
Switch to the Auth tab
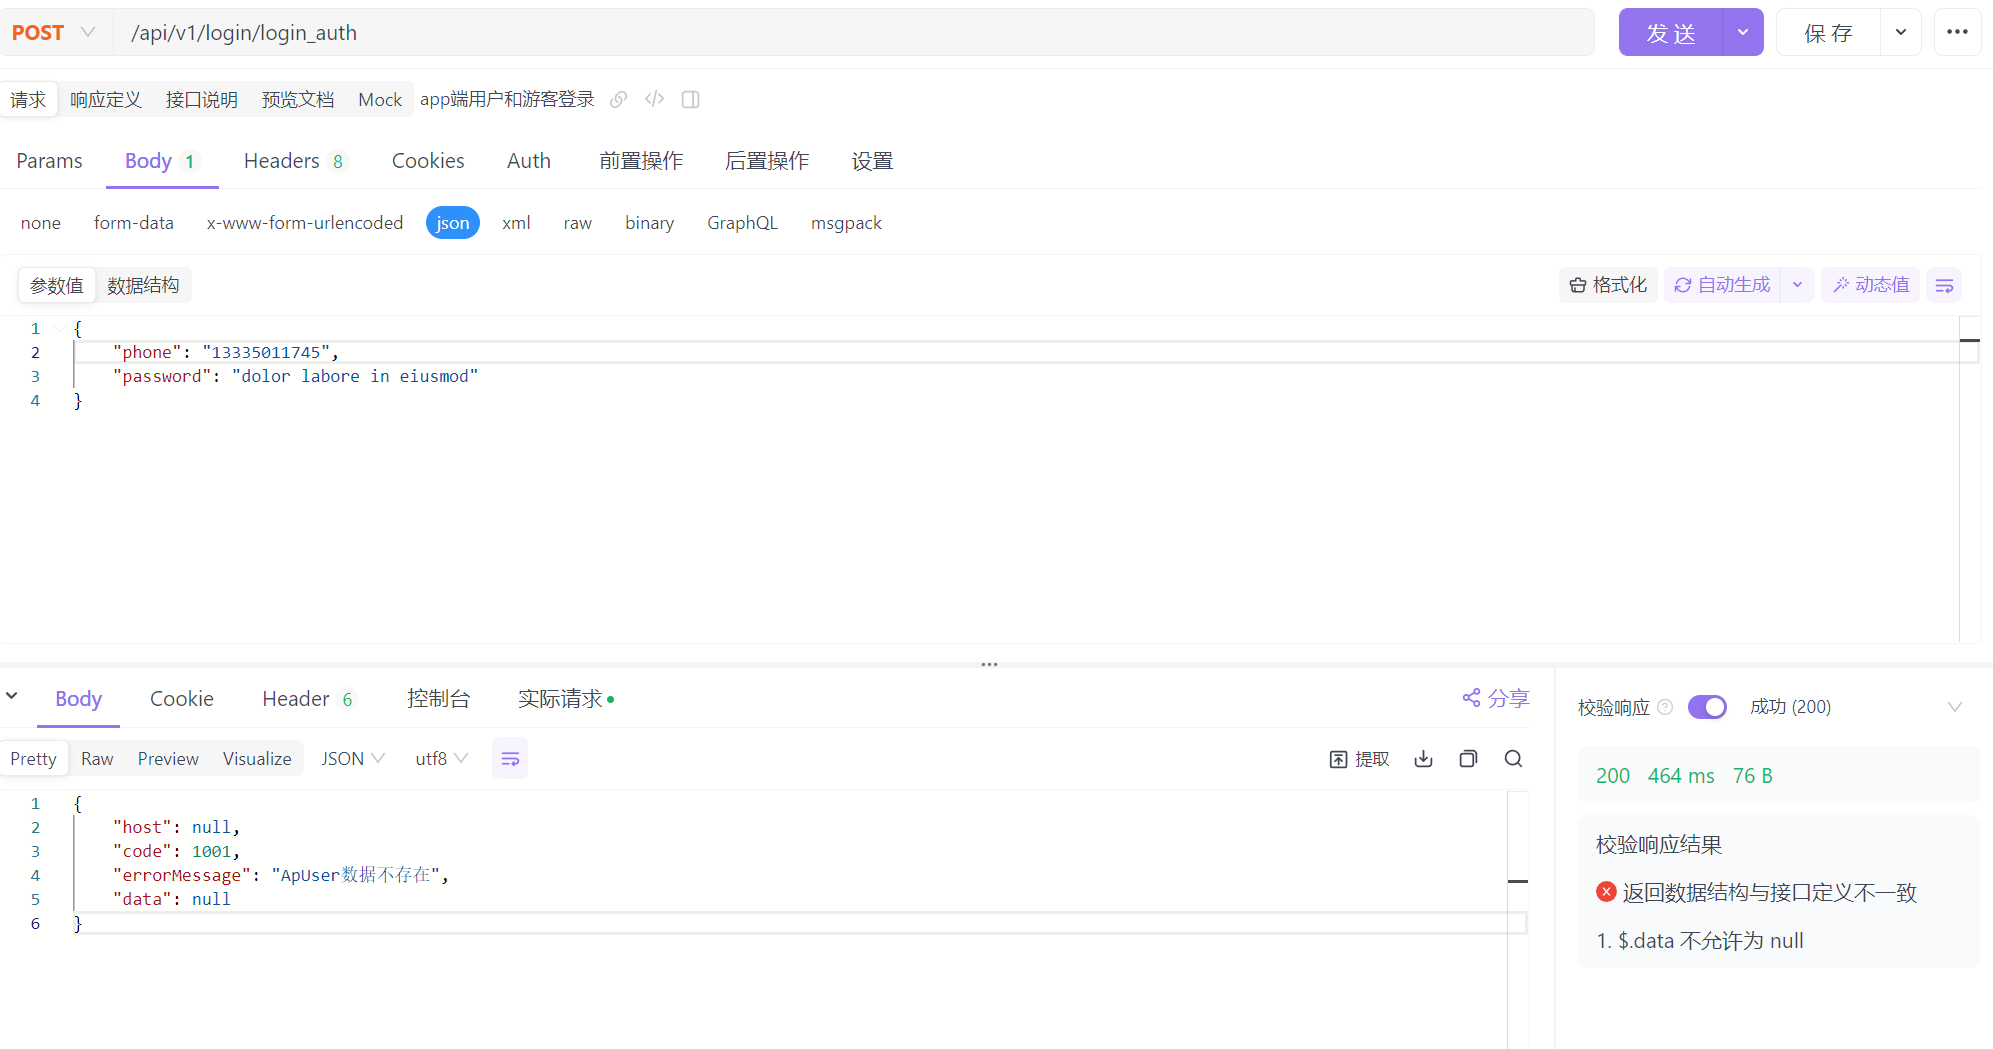click(529, 161)
